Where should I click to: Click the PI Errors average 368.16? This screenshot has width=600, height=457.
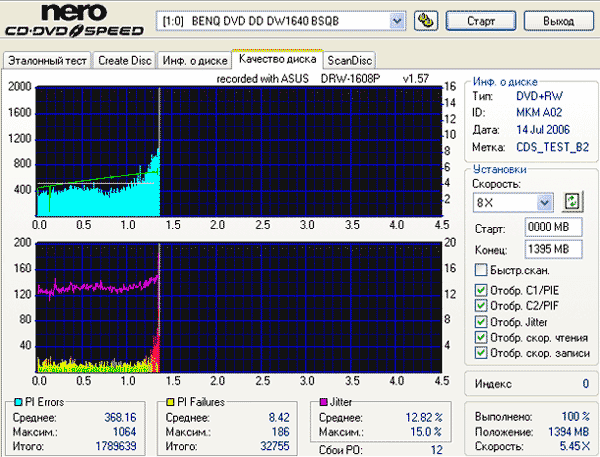pos(120,417)
